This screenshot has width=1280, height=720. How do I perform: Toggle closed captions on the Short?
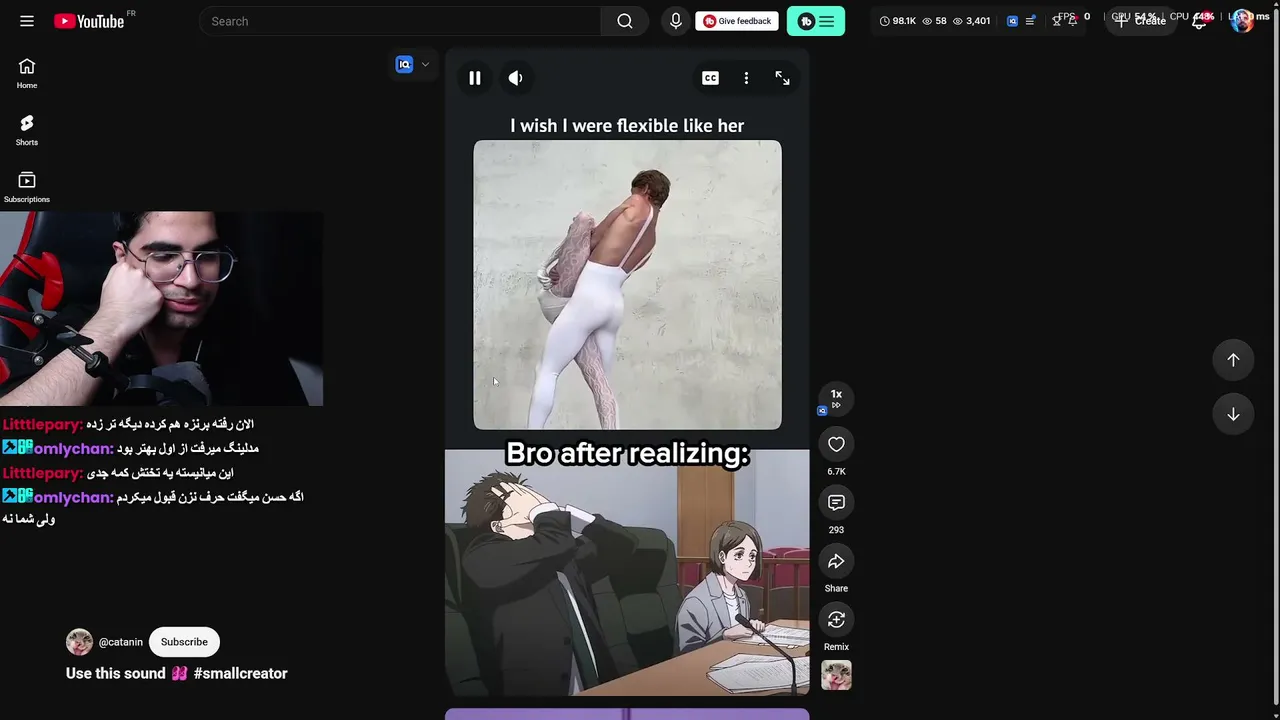pyautogui.click(x=710, y=78)
